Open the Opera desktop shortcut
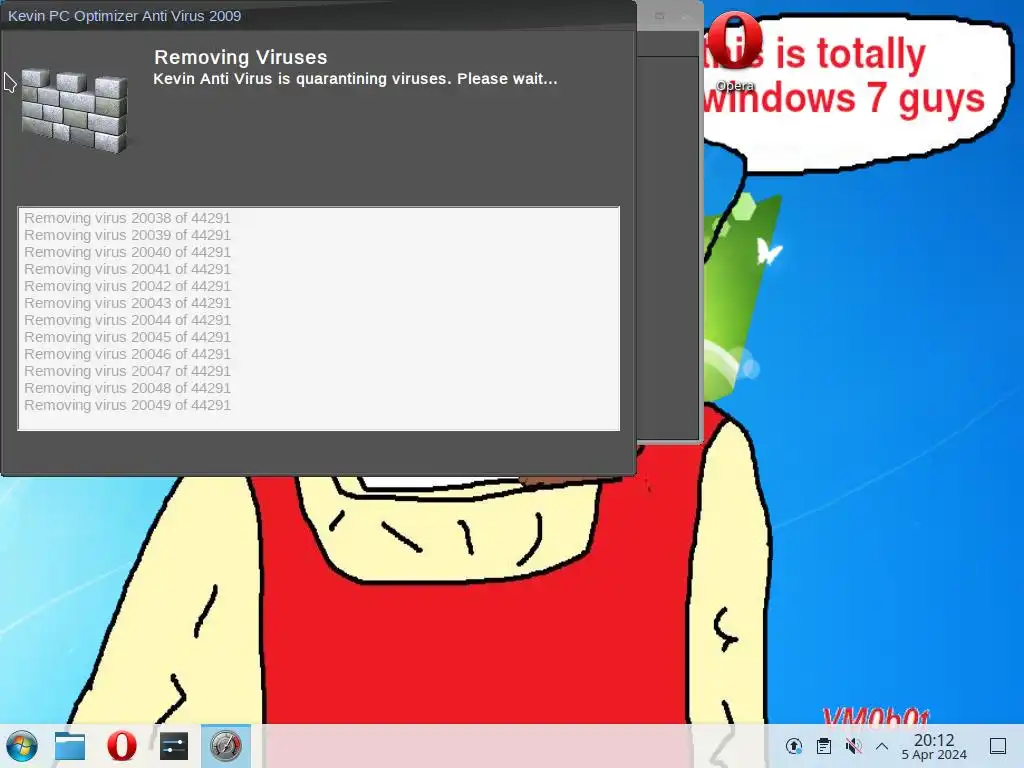Screen dimensions: 1024x768 pos(735,51)
